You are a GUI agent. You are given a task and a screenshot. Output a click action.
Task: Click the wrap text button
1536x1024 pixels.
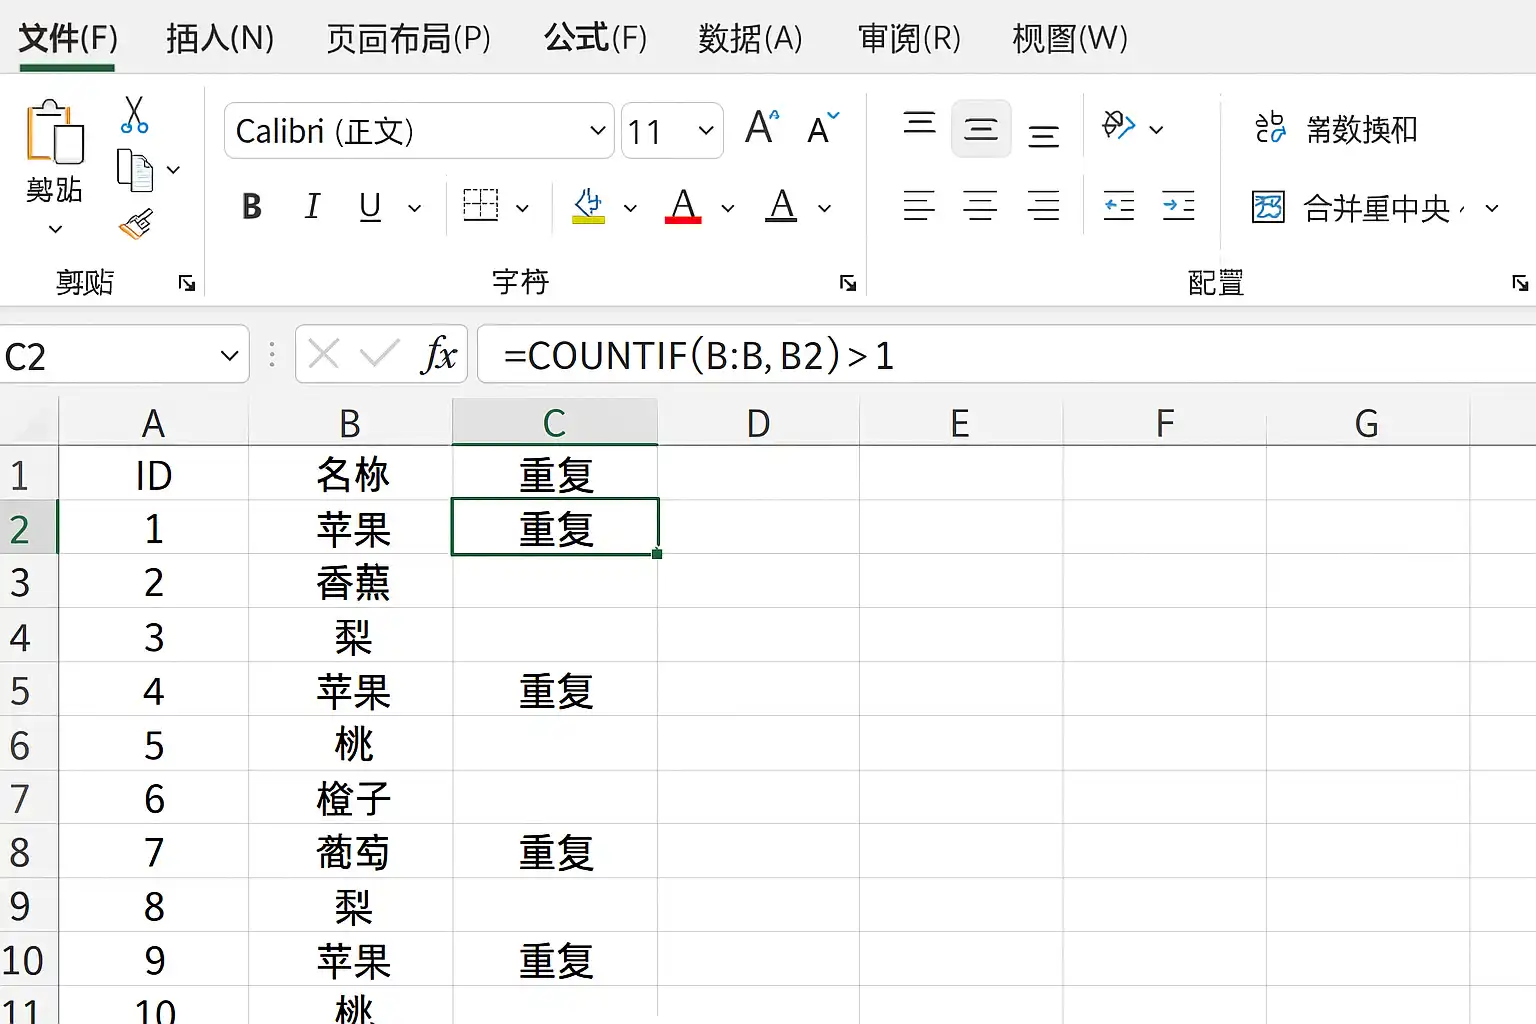[1335, 128]
